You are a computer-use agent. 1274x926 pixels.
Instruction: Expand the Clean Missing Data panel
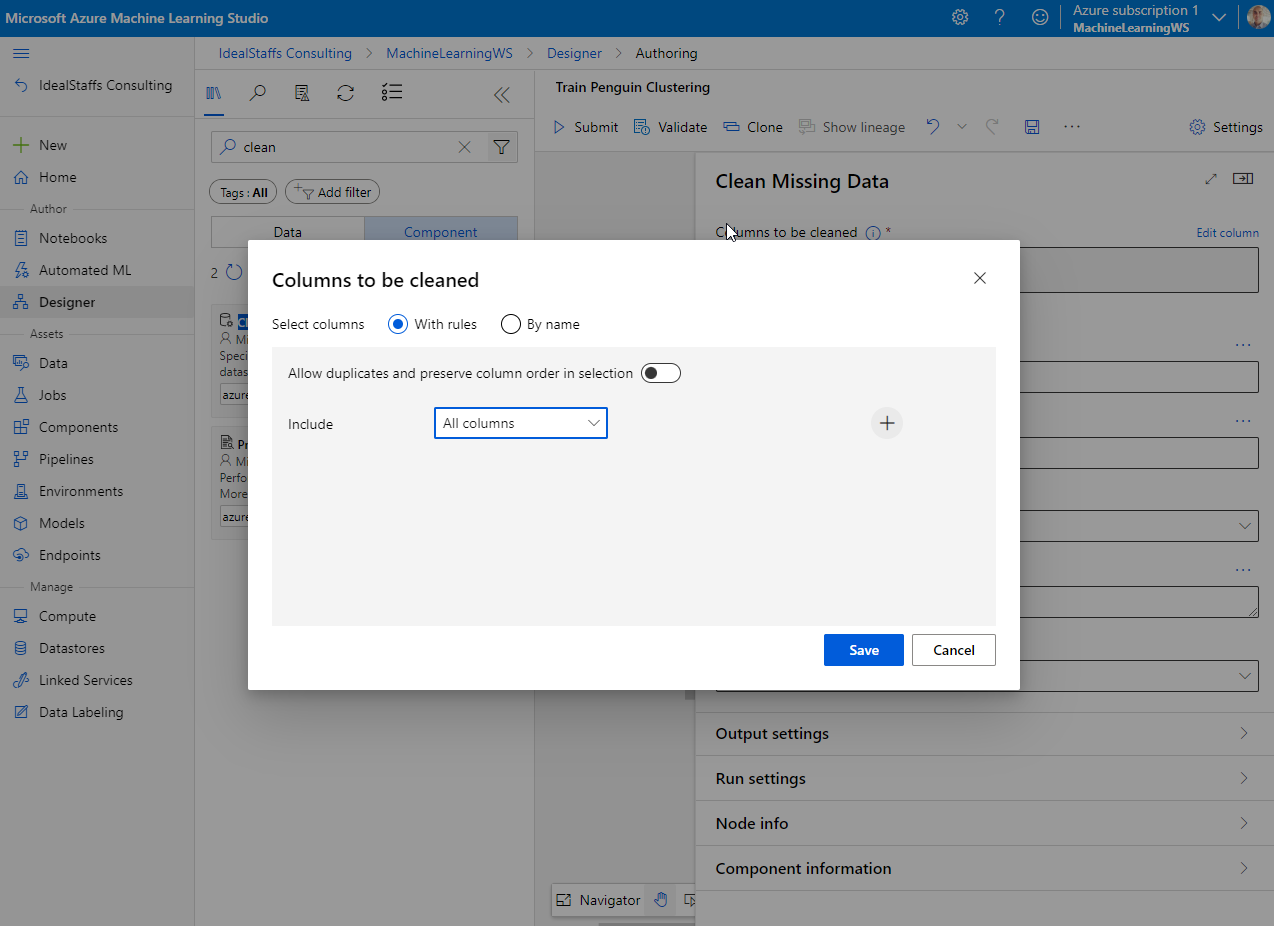1211,179
